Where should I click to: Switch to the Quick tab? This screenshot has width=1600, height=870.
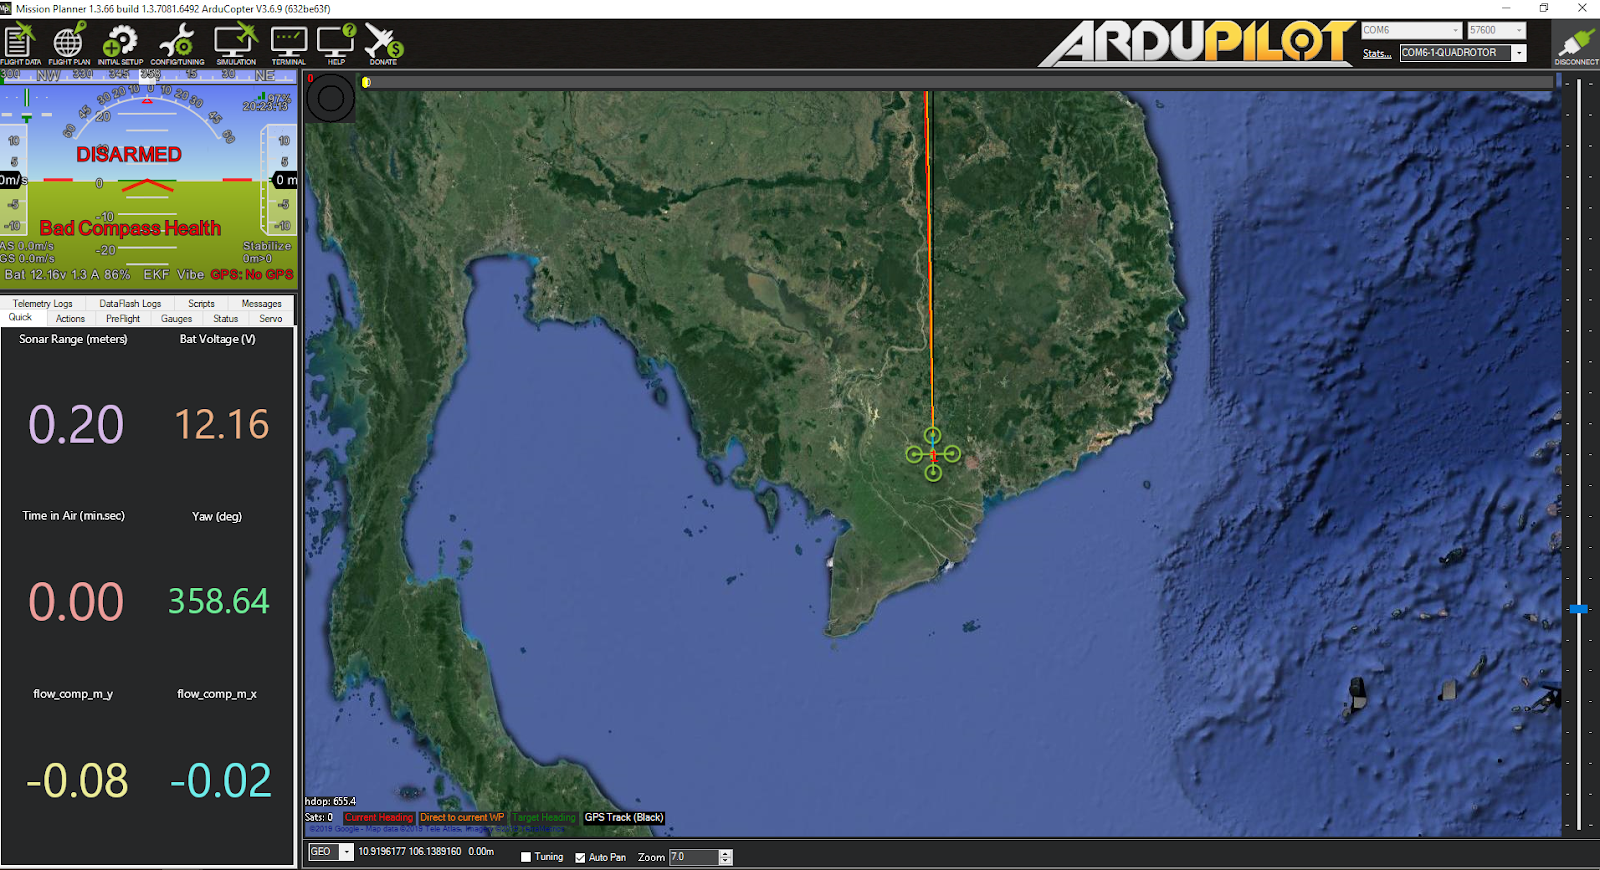[20, 318]
